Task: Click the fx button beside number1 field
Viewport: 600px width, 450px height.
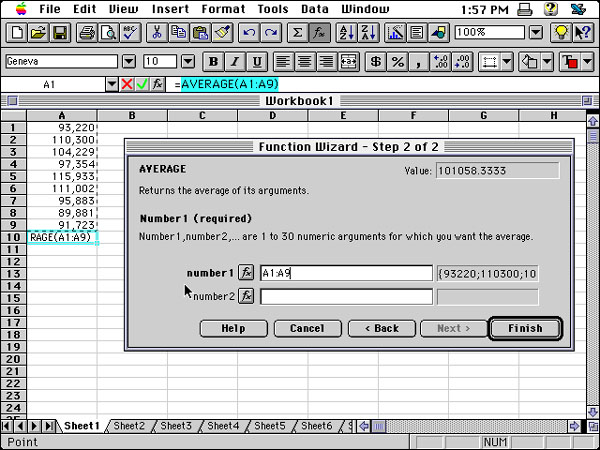Action: click(x=246, y=273)
